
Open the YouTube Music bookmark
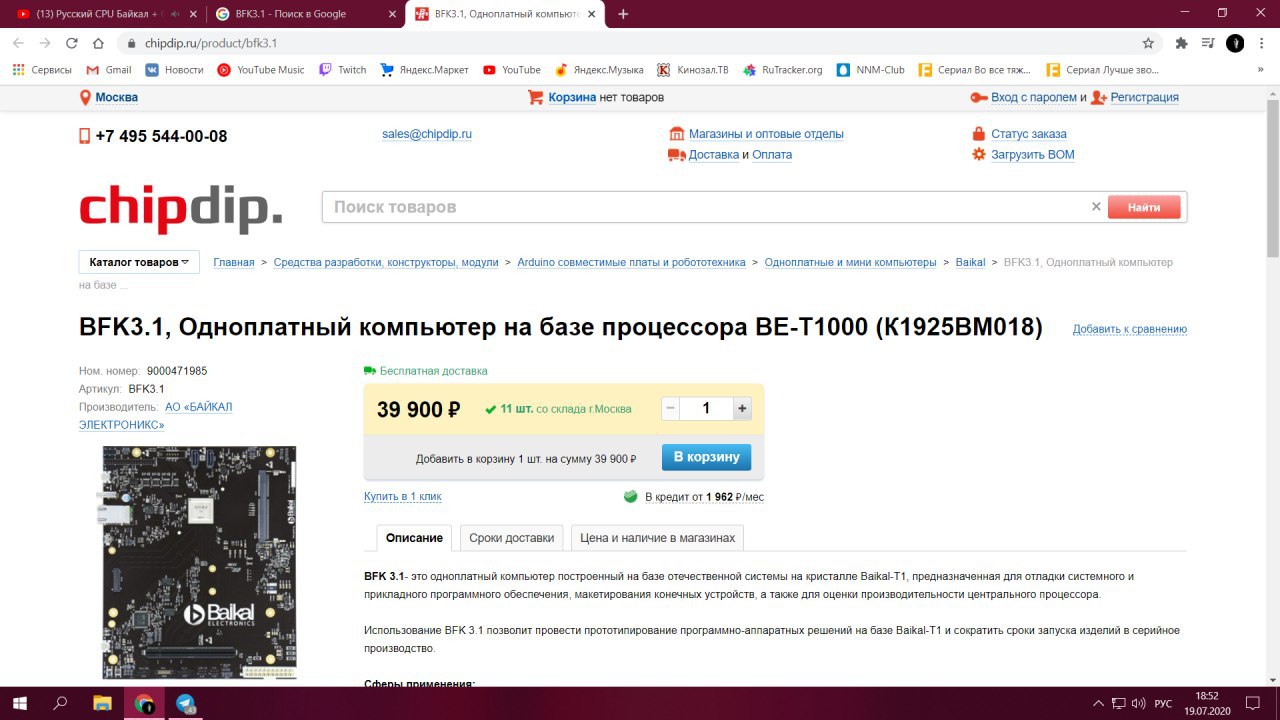click(261, 70)
